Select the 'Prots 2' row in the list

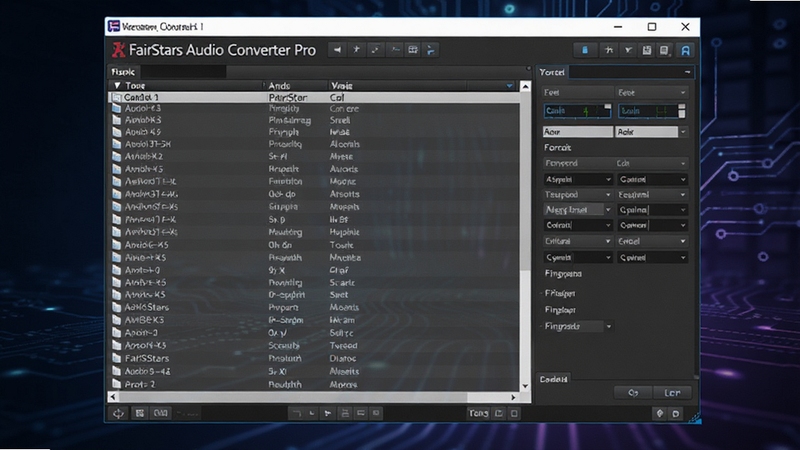[313, 384]
